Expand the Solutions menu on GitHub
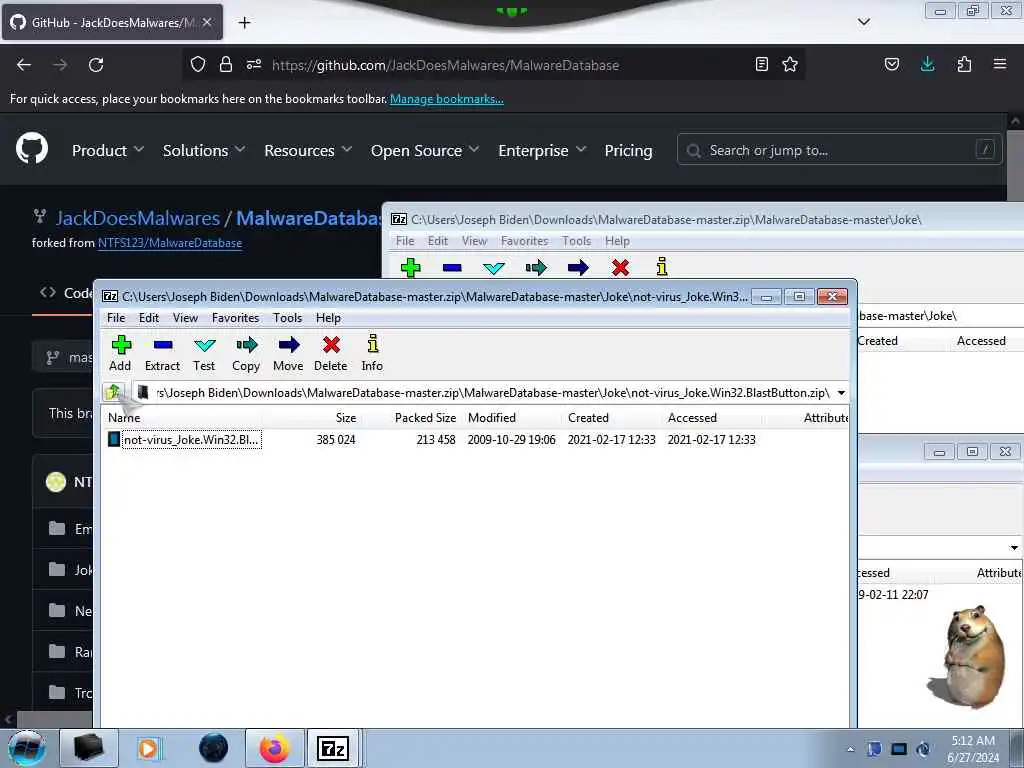 (204, 150)
